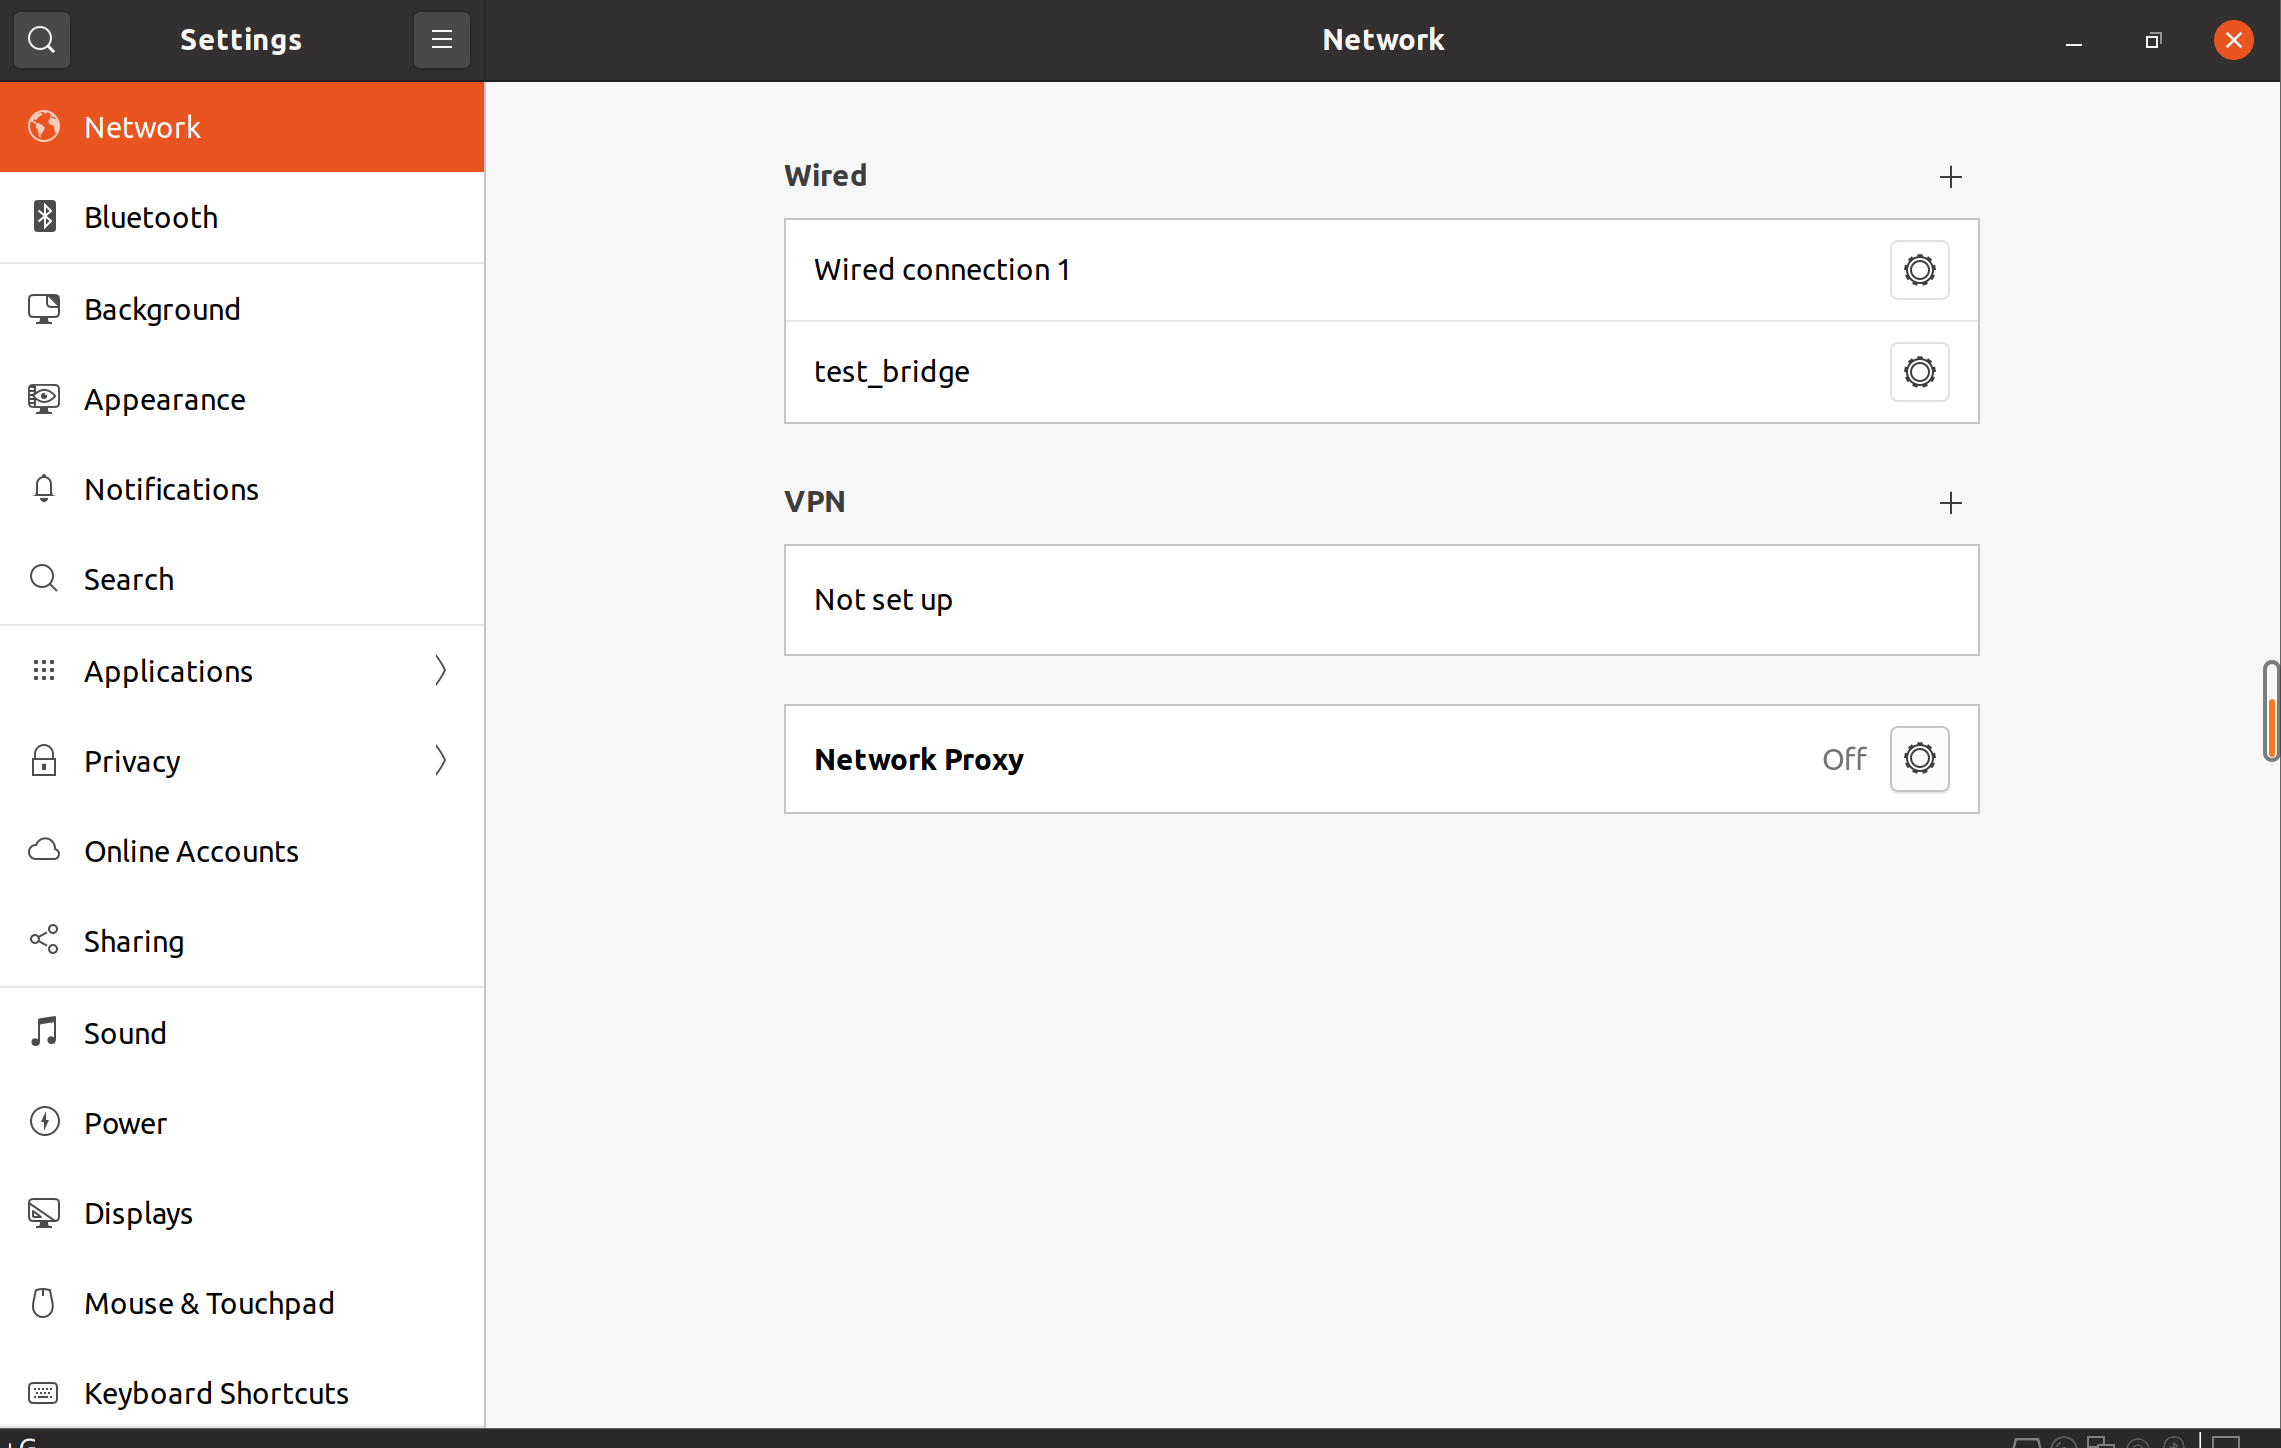Add a new wired connection
2281x1448 pixels.
(1950, 177)
